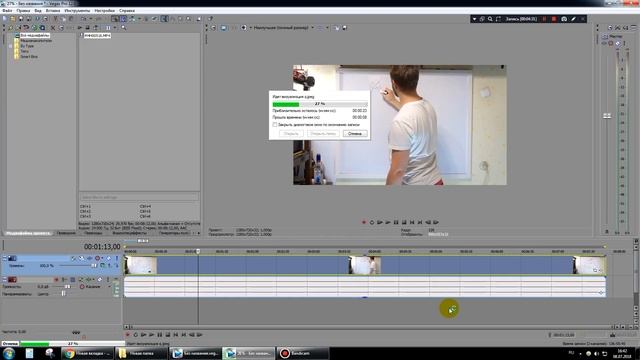Open Project Media views dropdown

115,28
